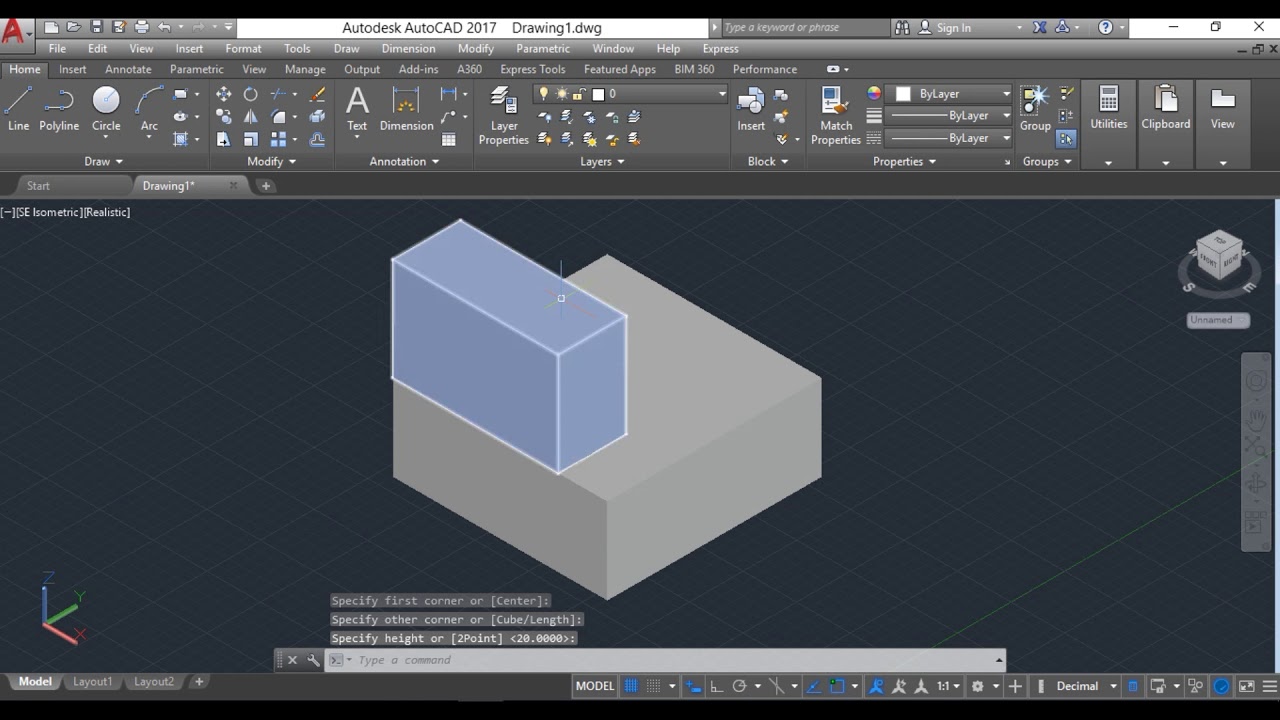Click the Group tool
This screenshot has height=720, width=1280.
point(1035,109)
